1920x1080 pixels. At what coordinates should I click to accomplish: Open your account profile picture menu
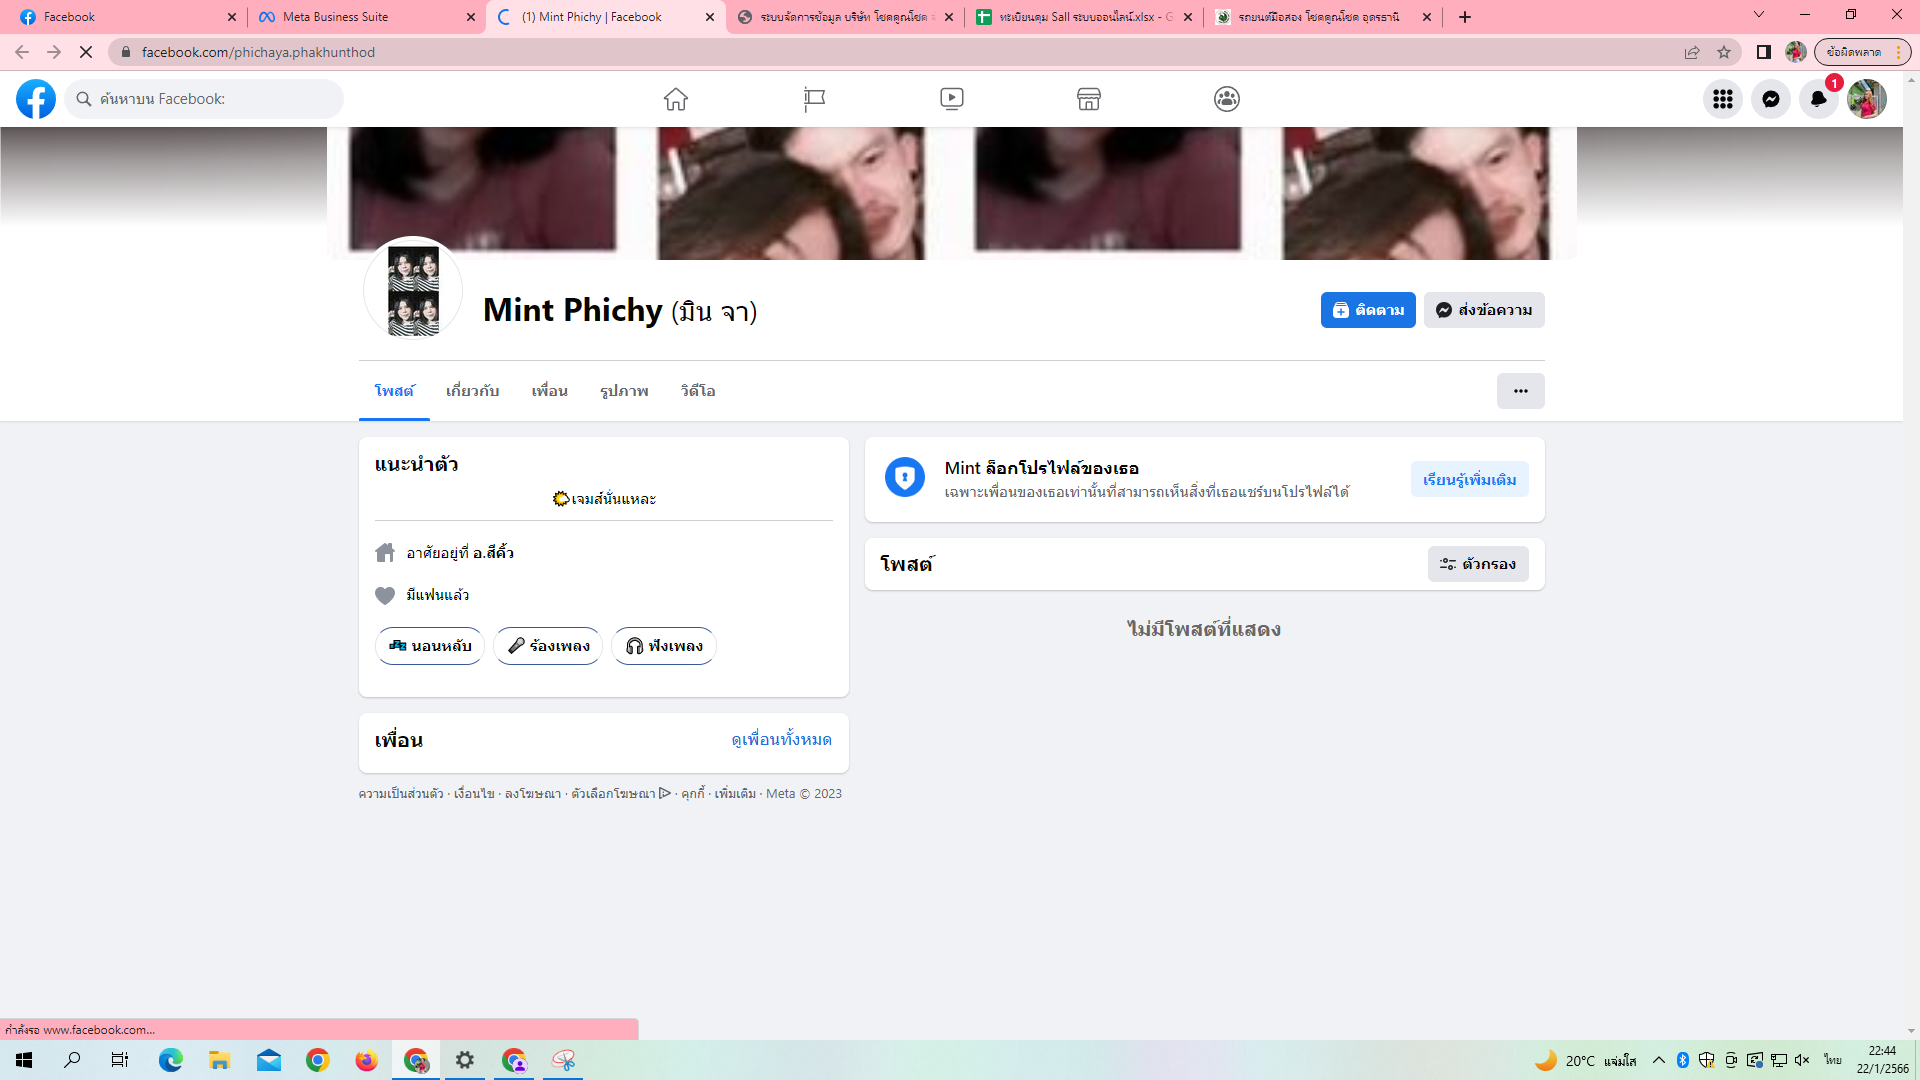[x=1866, y=99]
